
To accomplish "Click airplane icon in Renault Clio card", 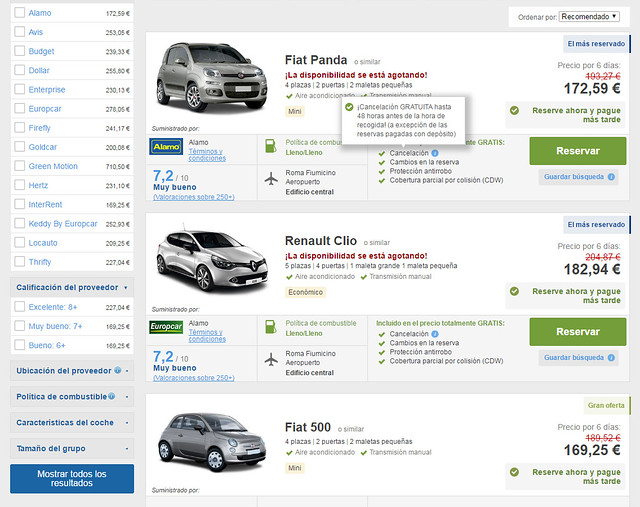I will (271, 360).
